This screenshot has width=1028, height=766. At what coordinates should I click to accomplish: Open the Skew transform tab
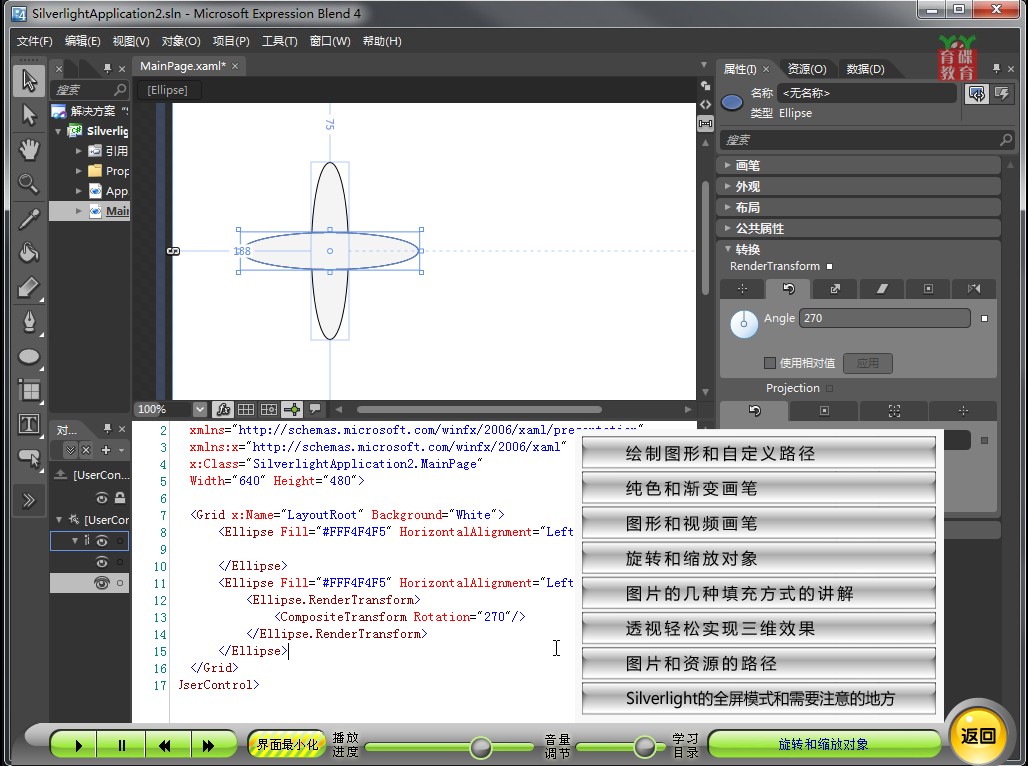point(882,289)
